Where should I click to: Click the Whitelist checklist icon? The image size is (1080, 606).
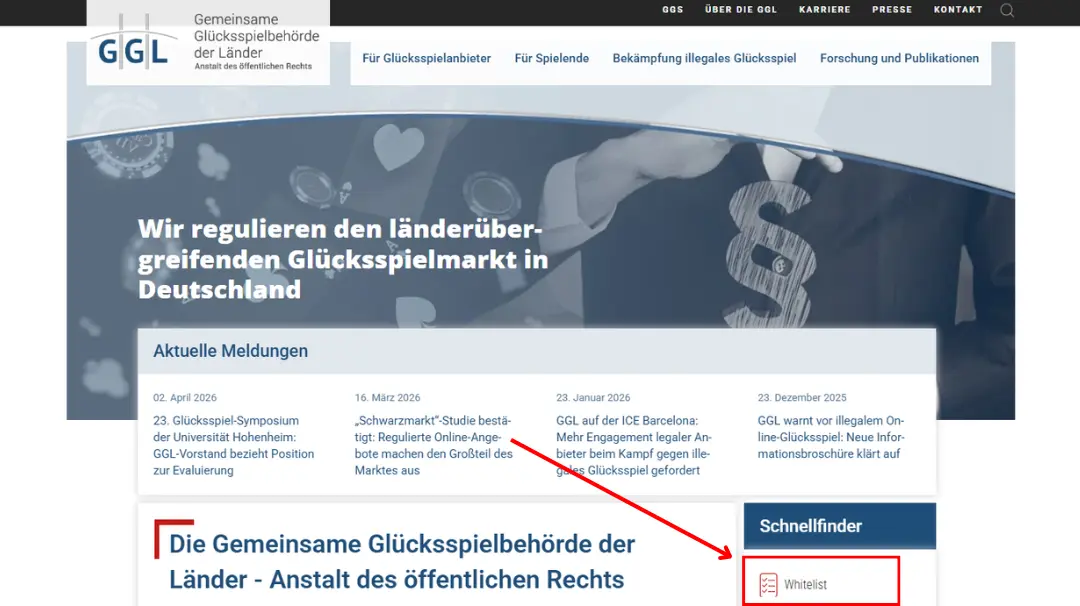coord(768,584)
